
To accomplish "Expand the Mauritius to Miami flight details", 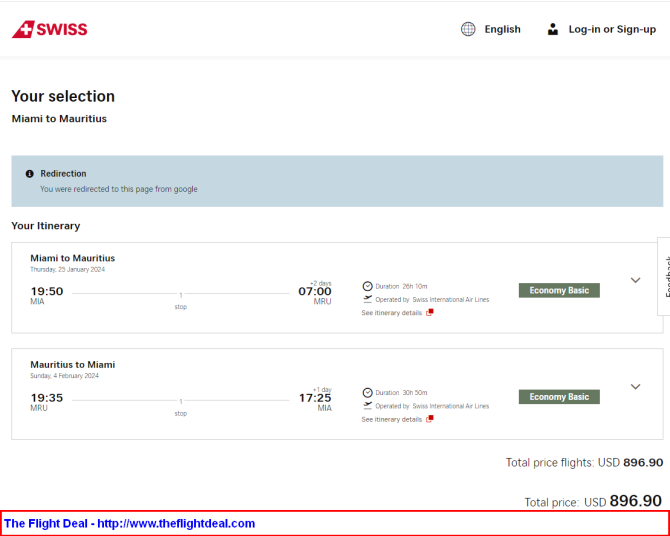I will tap(635, 387).
